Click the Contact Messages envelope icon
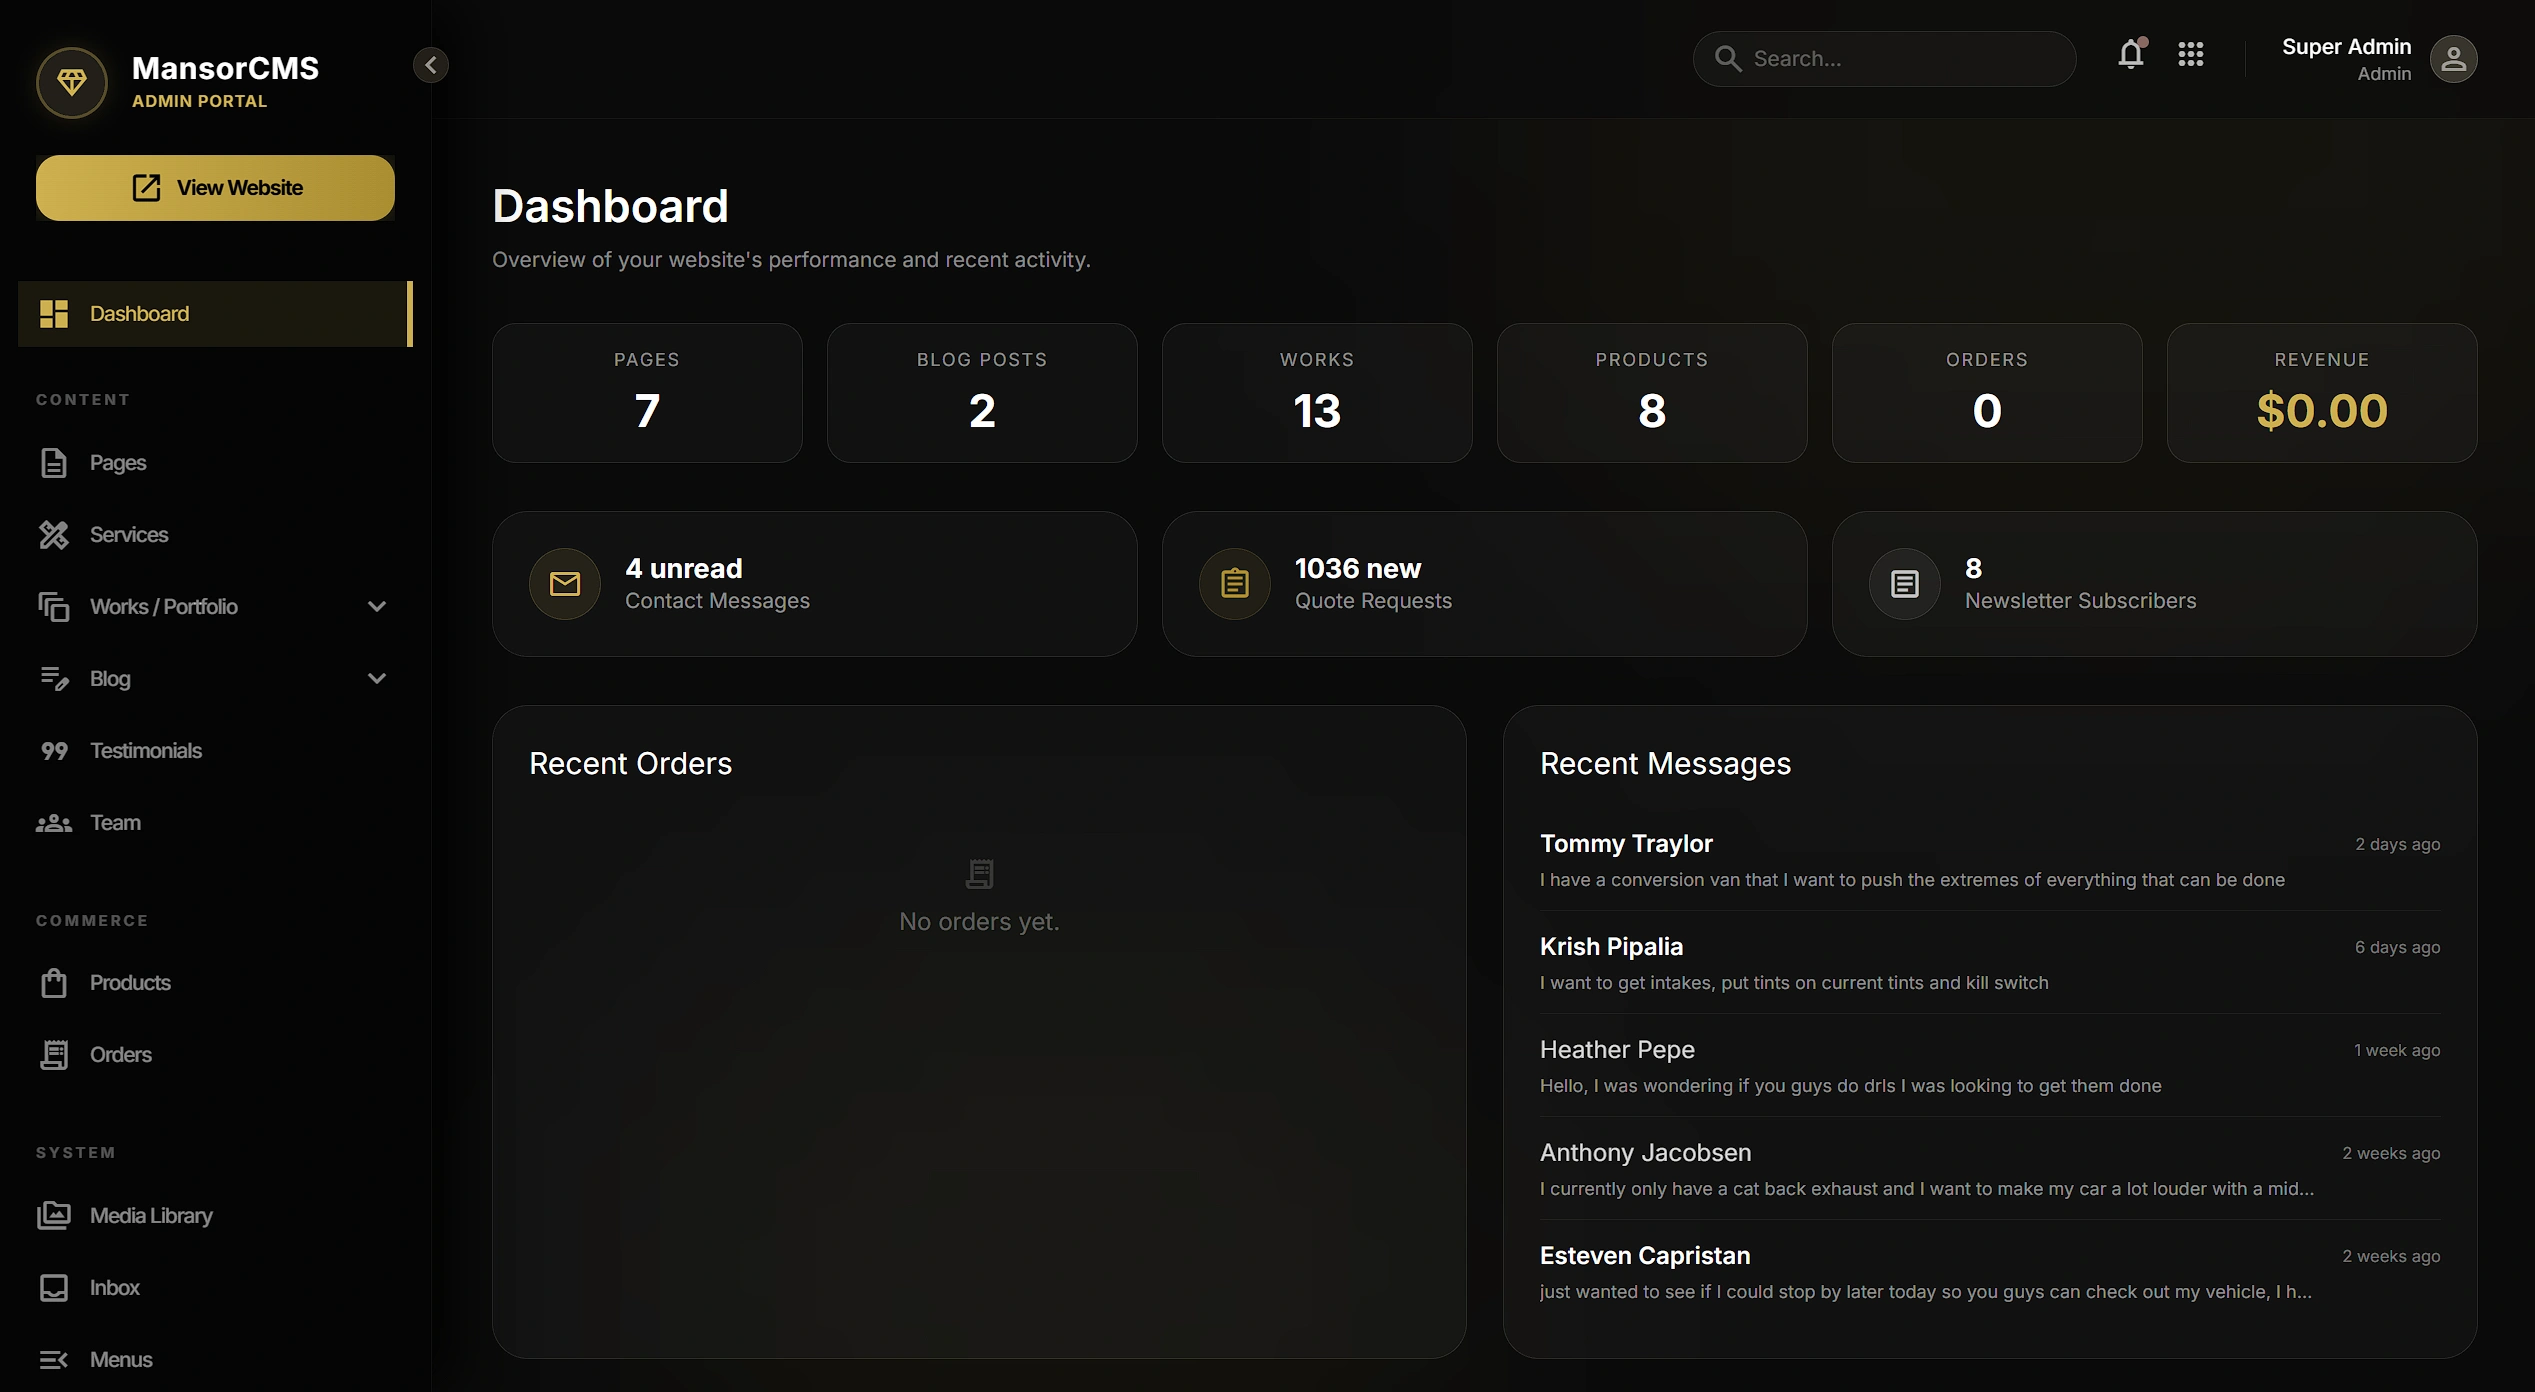The image size is (2535, 1392). [x=565, y=584]
